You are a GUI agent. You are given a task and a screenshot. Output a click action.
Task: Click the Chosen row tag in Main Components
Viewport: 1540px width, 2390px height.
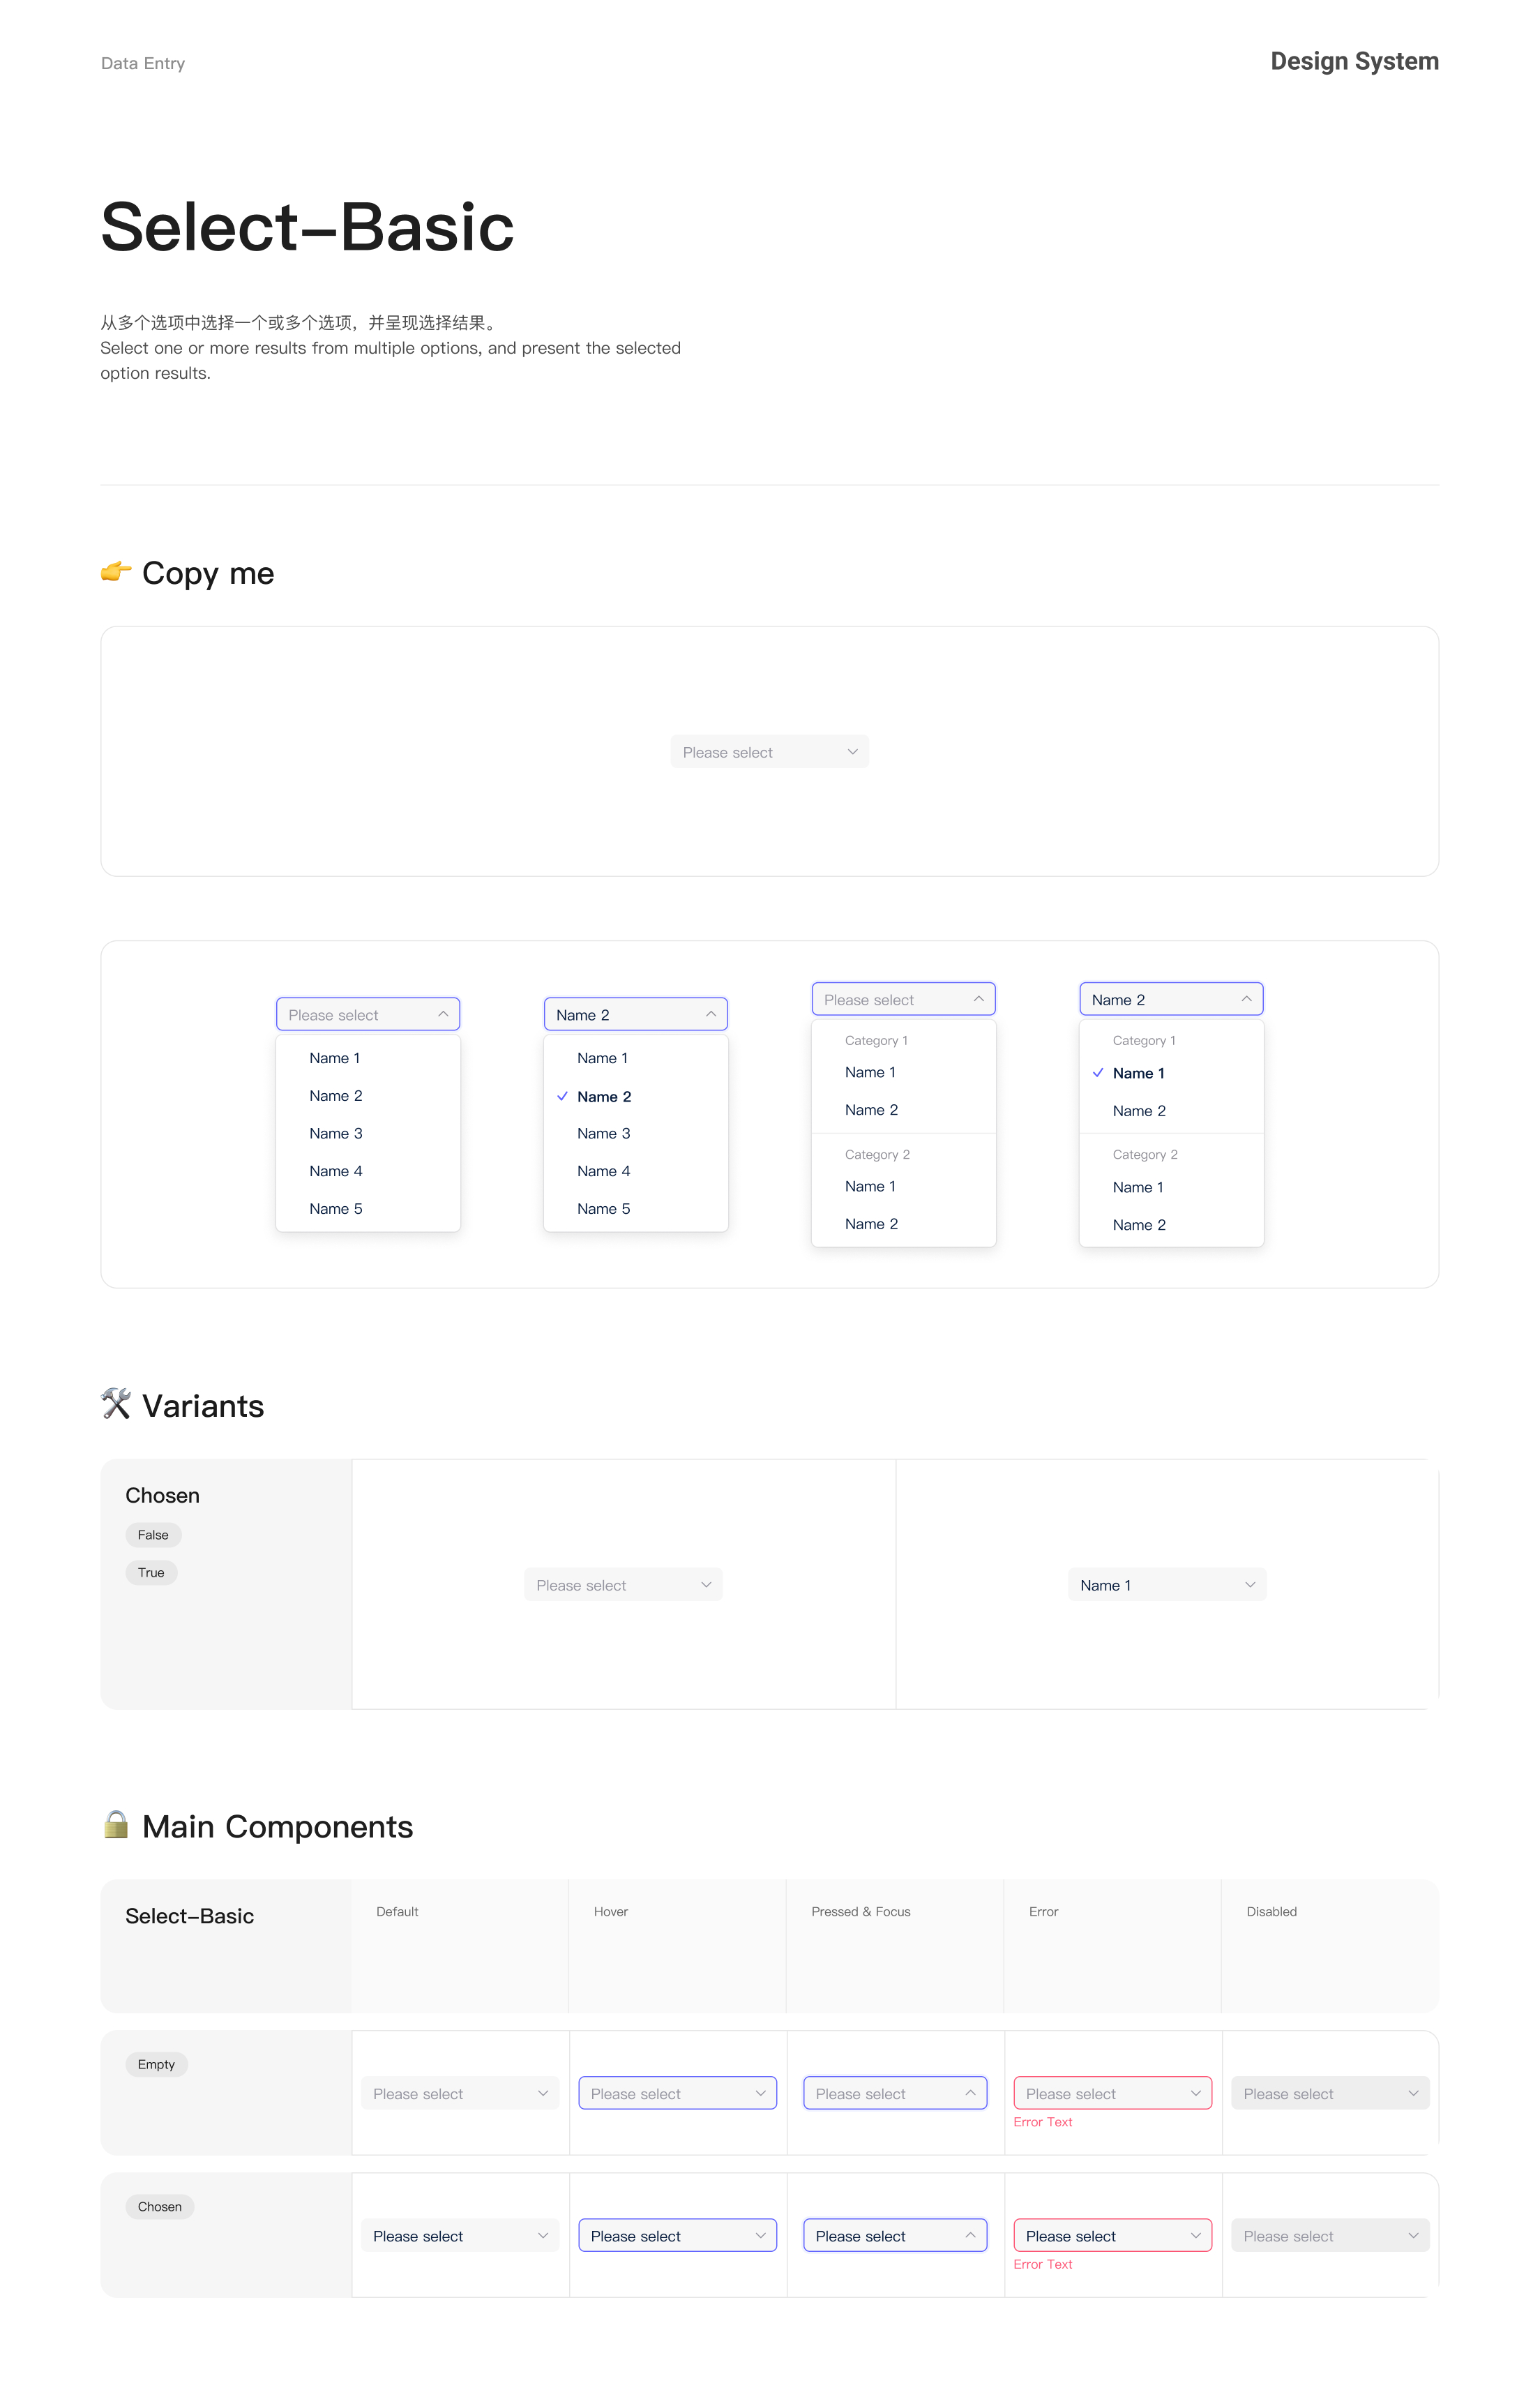tap(159, 2206)
